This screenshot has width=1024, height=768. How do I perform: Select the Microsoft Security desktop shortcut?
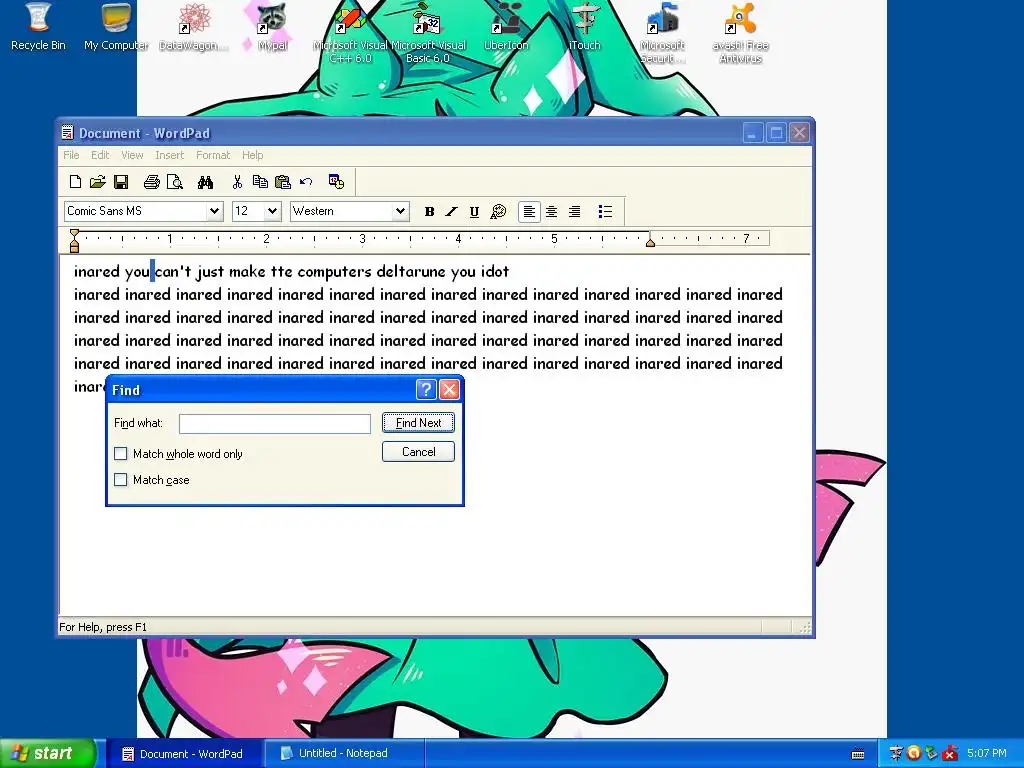[x=662, y=33]
